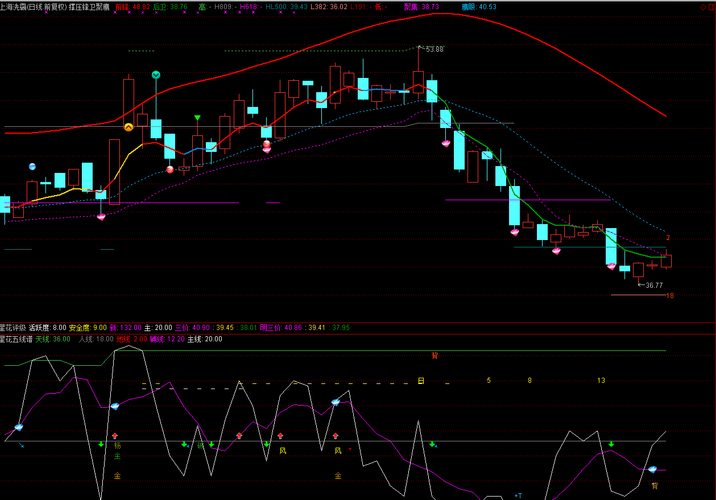Select the last red candlestick on the chart
Screen dimensions: 716x500
[x=666, y=260]
